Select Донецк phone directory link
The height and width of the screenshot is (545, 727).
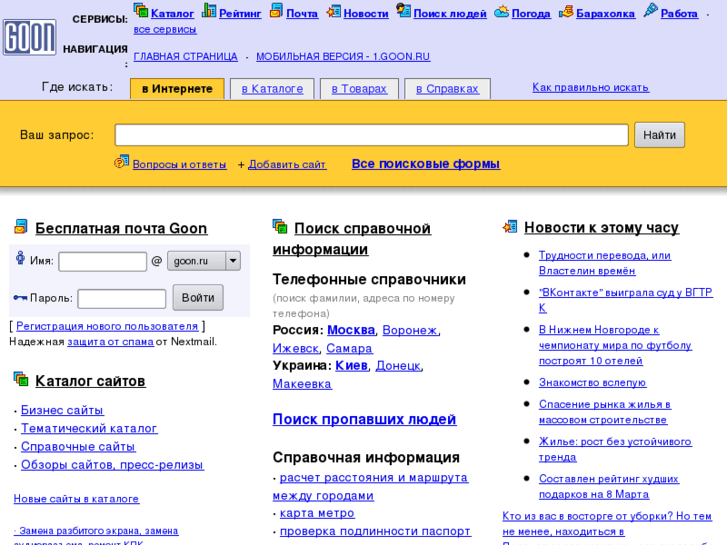[398, 365]
